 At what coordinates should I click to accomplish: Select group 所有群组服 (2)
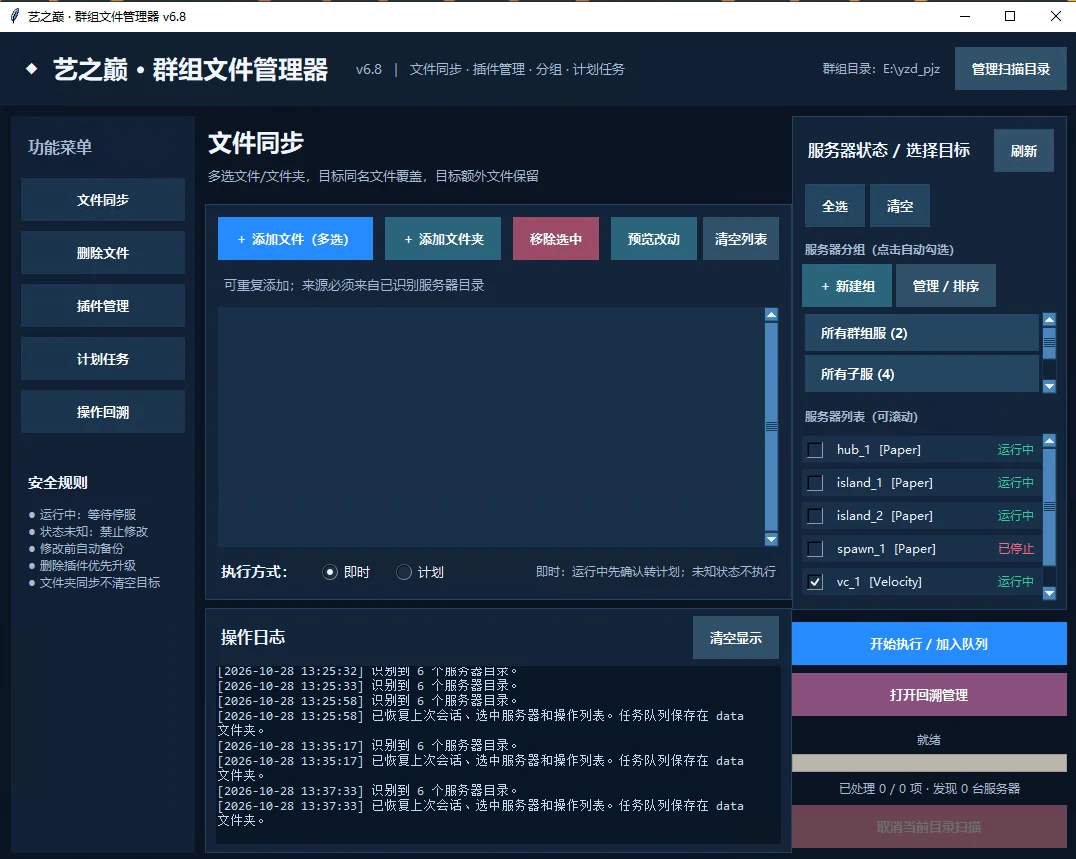tap(922, 333)
